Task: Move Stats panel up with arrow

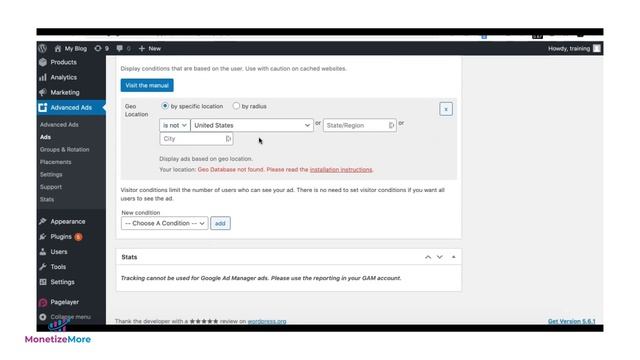Action: (428, 257)
